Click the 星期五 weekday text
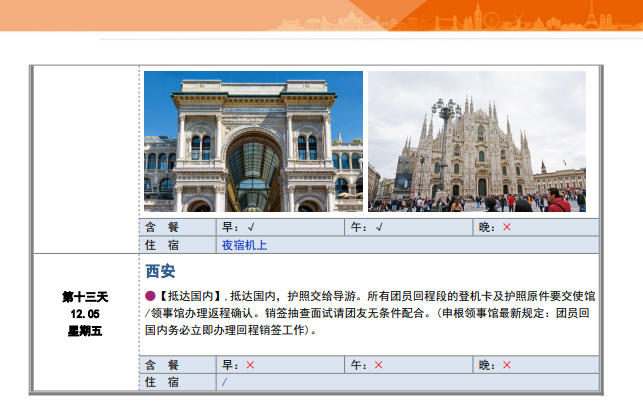Screen dimensions: 643x409 coord(85,331)
